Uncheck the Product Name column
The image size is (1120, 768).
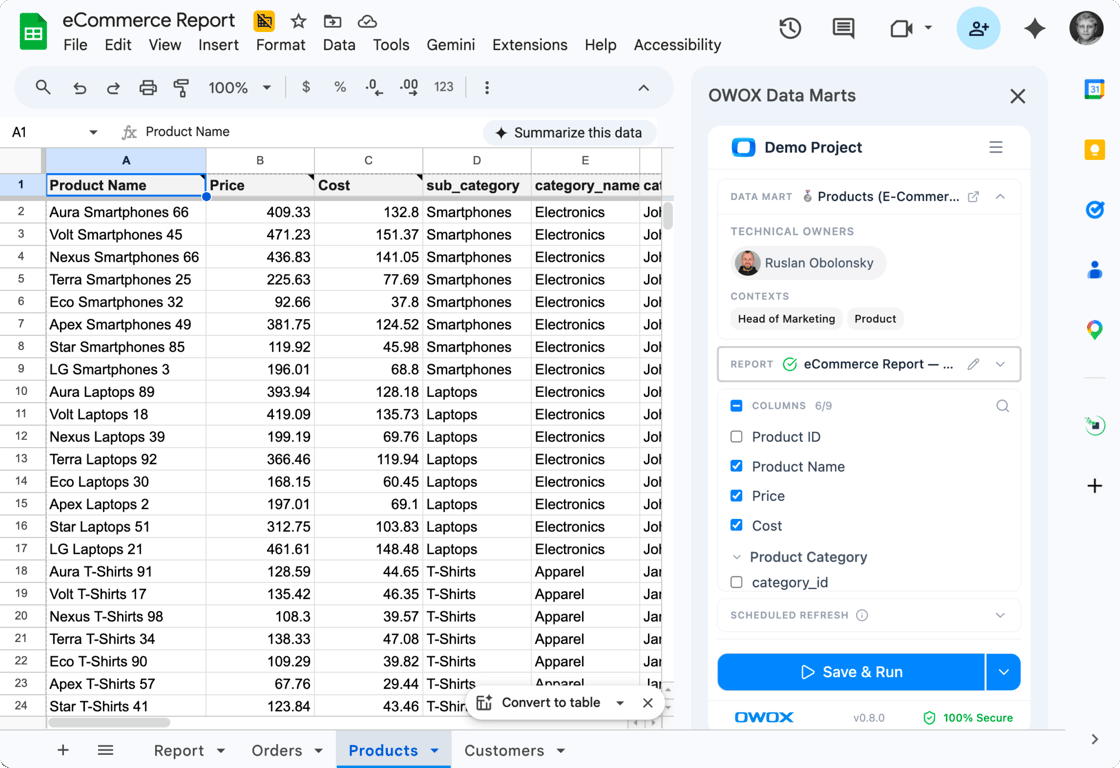click(736, 466)
